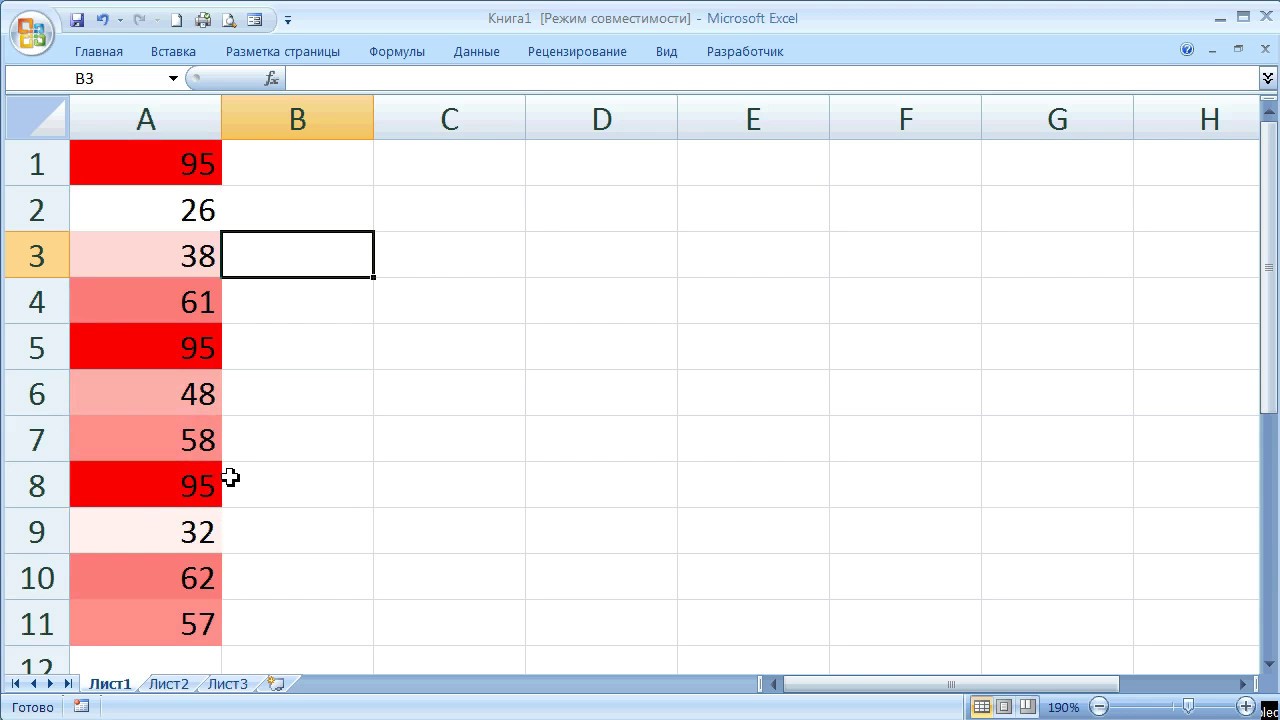
Task: Click the Insert Function fx icon
Action: (x=271, y=78)
